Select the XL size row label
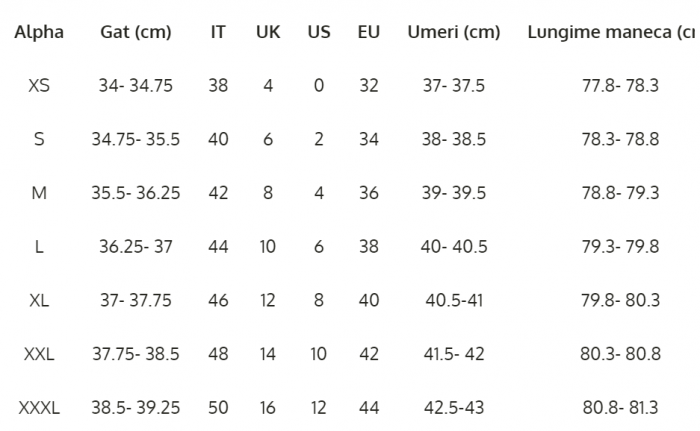 pos(39,300)
